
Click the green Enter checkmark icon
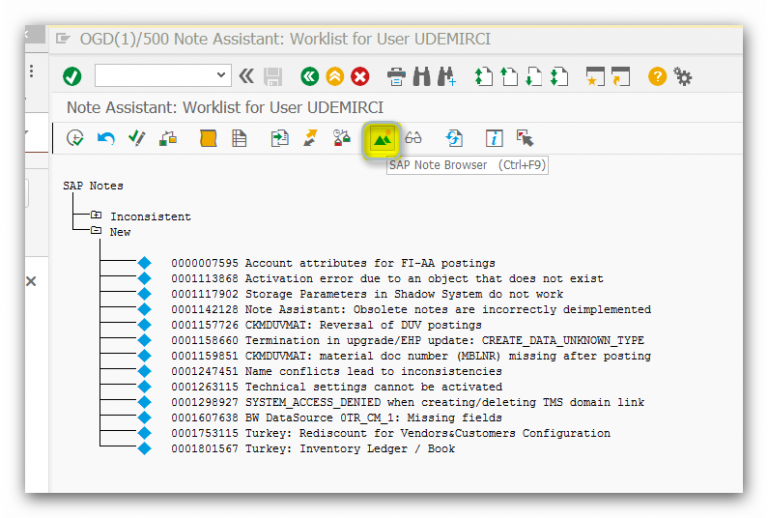pos(72,77)
